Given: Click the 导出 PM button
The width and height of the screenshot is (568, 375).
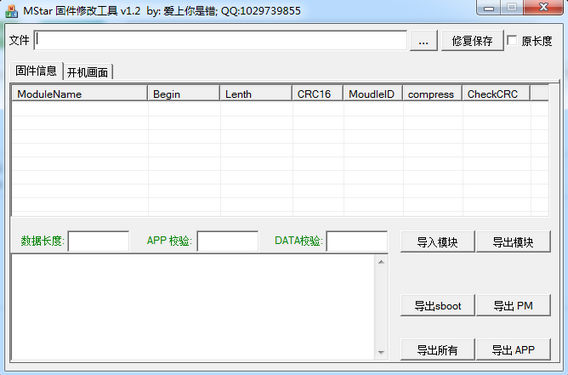Looking at the screenshot, I should (513, 305).
